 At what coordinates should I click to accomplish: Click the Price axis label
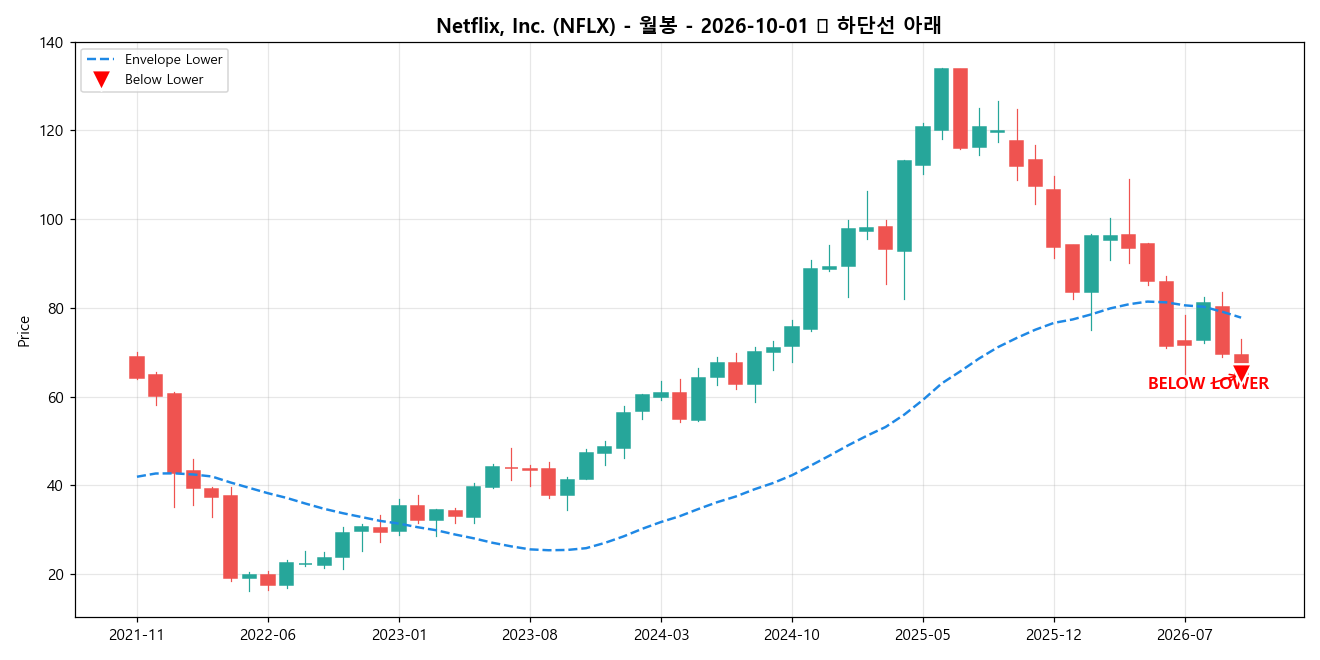tap(24, 330)
